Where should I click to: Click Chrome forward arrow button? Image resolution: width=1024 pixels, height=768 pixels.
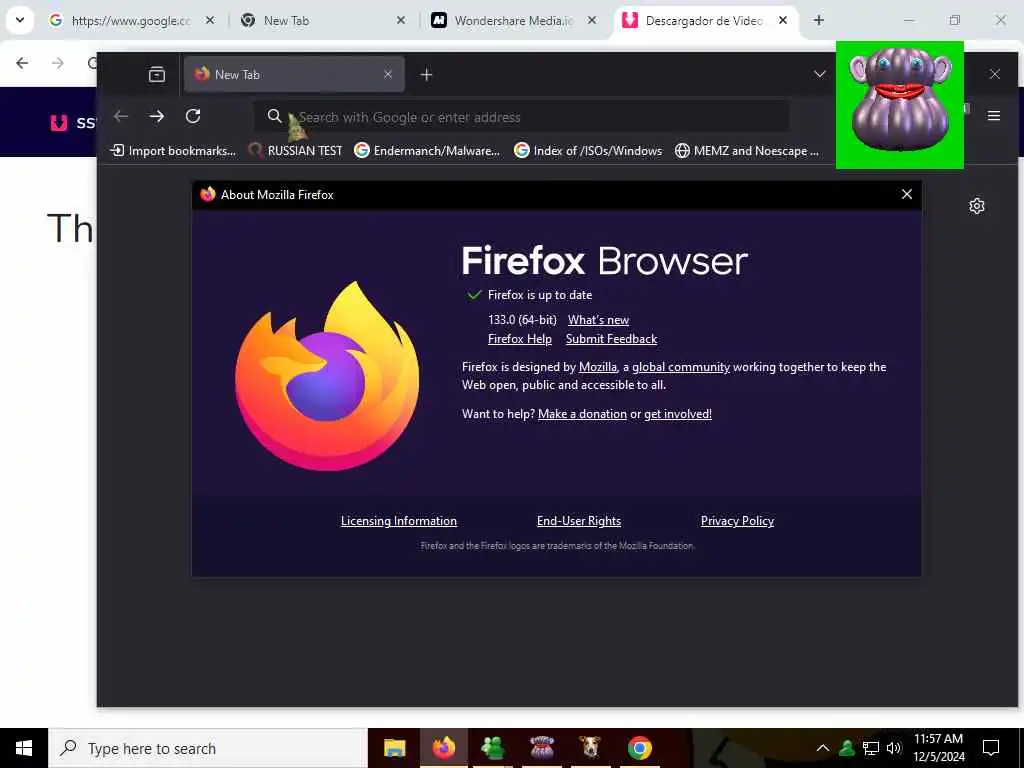click(58, 63)
